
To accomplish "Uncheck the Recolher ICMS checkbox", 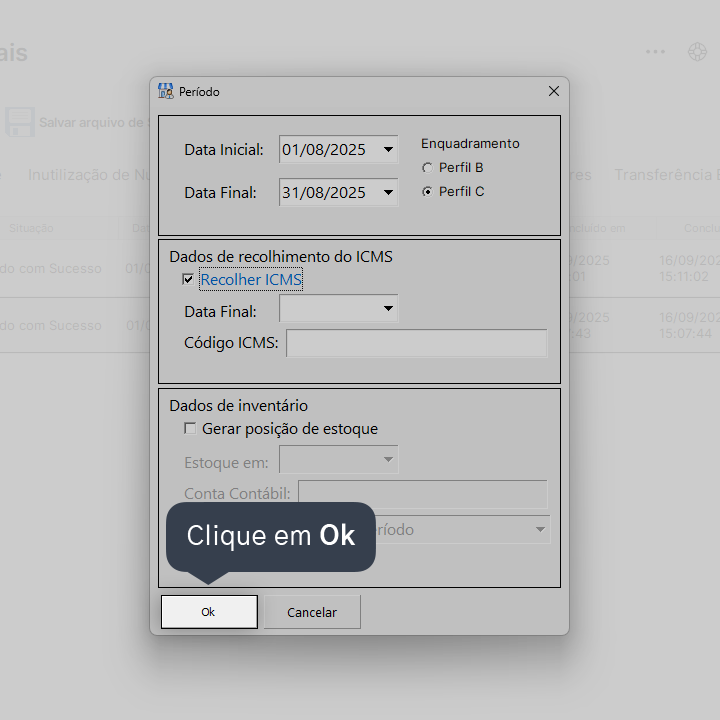I will 188,279.
